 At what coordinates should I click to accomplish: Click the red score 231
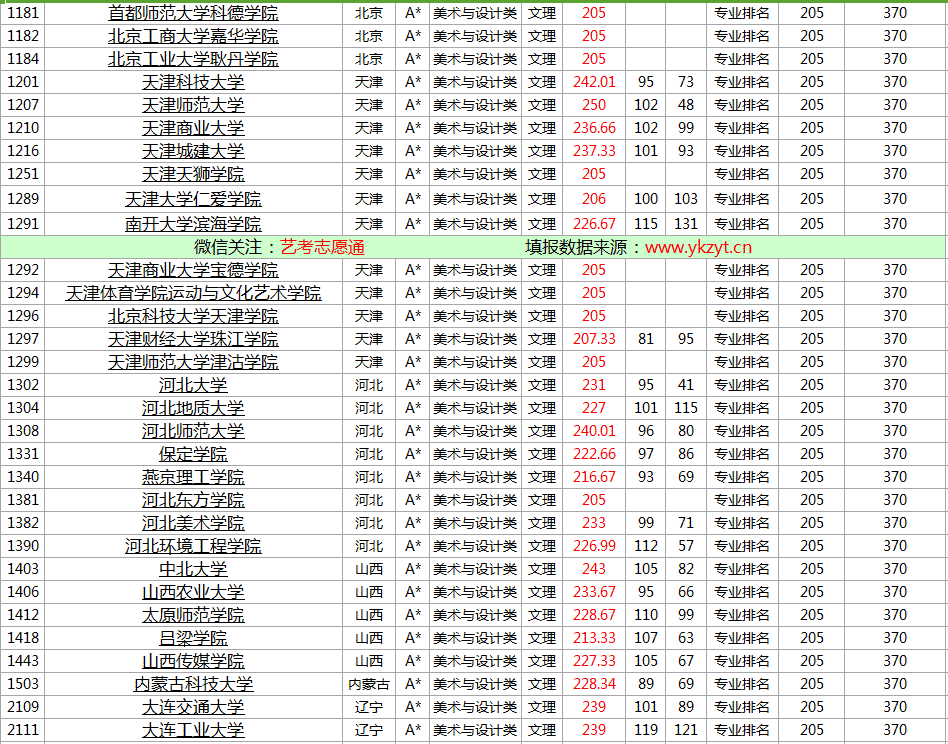tap(594, 385)
